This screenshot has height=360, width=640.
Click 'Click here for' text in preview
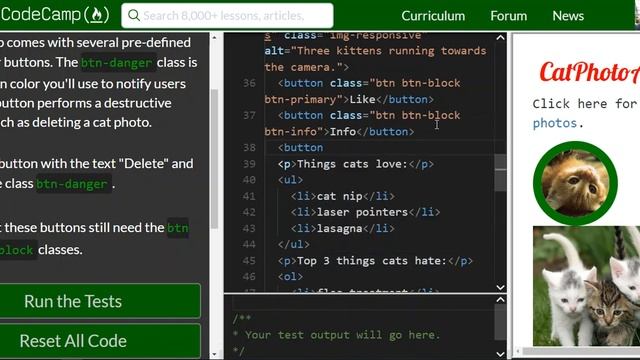(x=584, y=103)
